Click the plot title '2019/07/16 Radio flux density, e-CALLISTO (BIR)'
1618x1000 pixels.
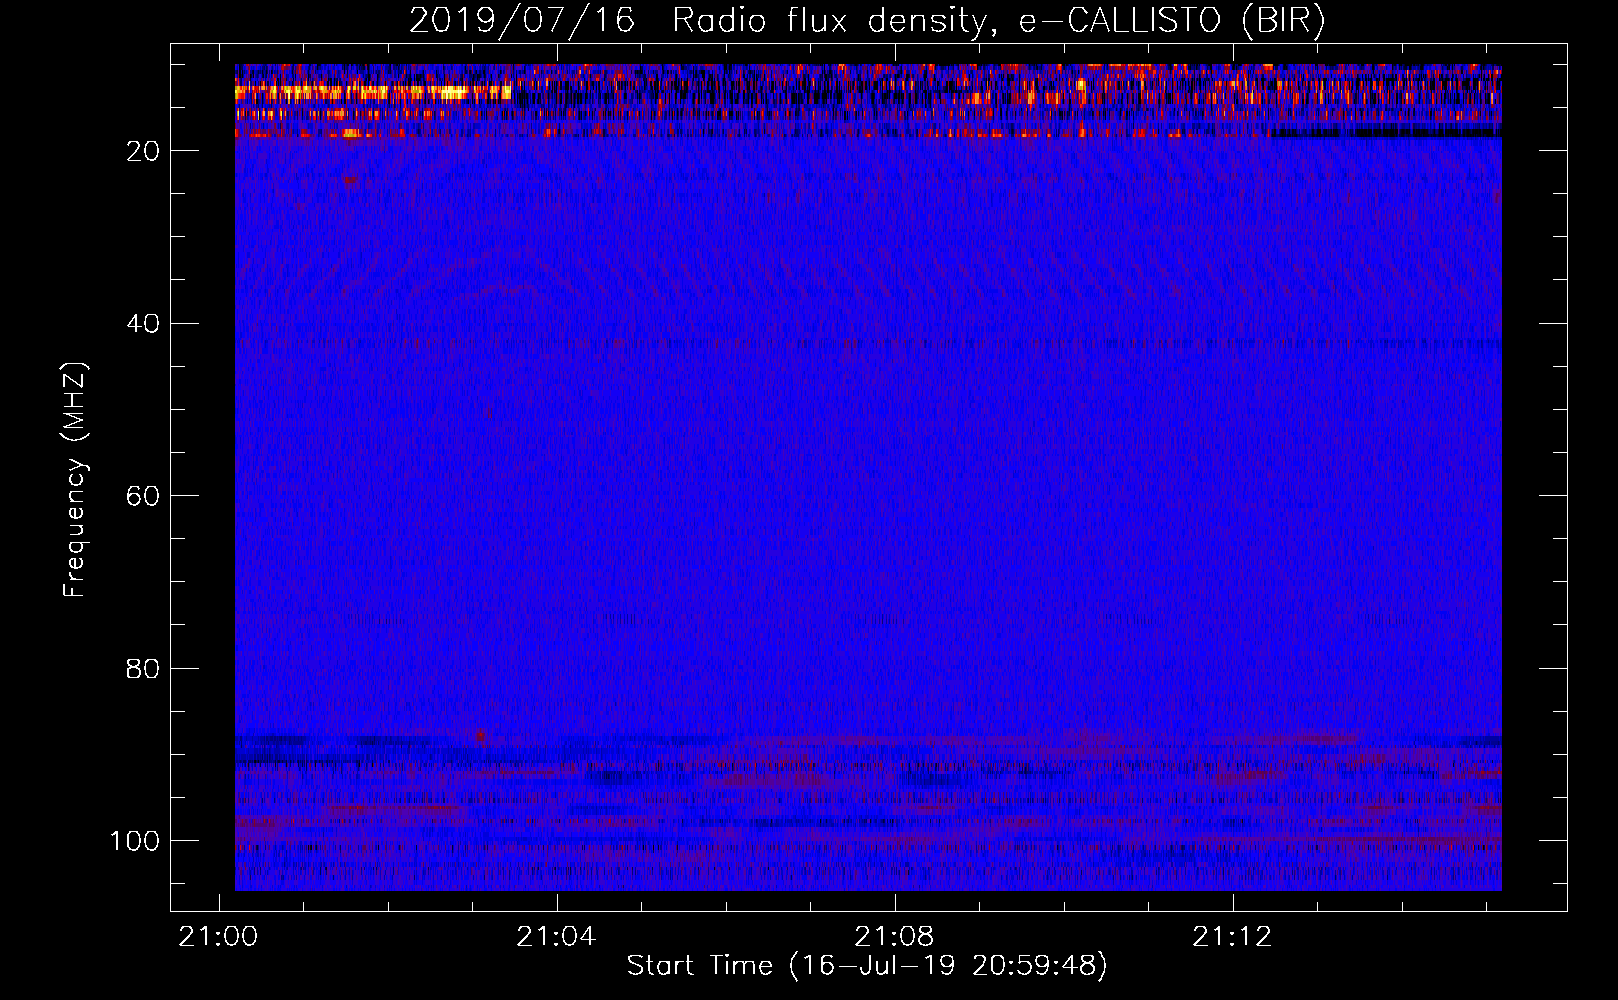pyautogui.click(x=867, y=20)
